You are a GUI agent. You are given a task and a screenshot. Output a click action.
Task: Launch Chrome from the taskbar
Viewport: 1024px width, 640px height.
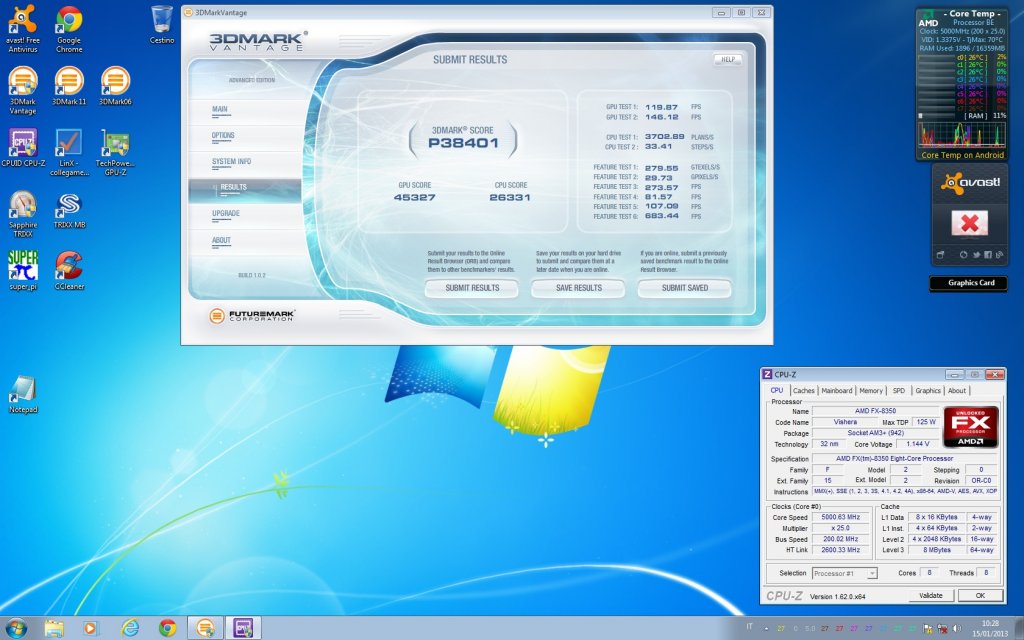[167, 628]
